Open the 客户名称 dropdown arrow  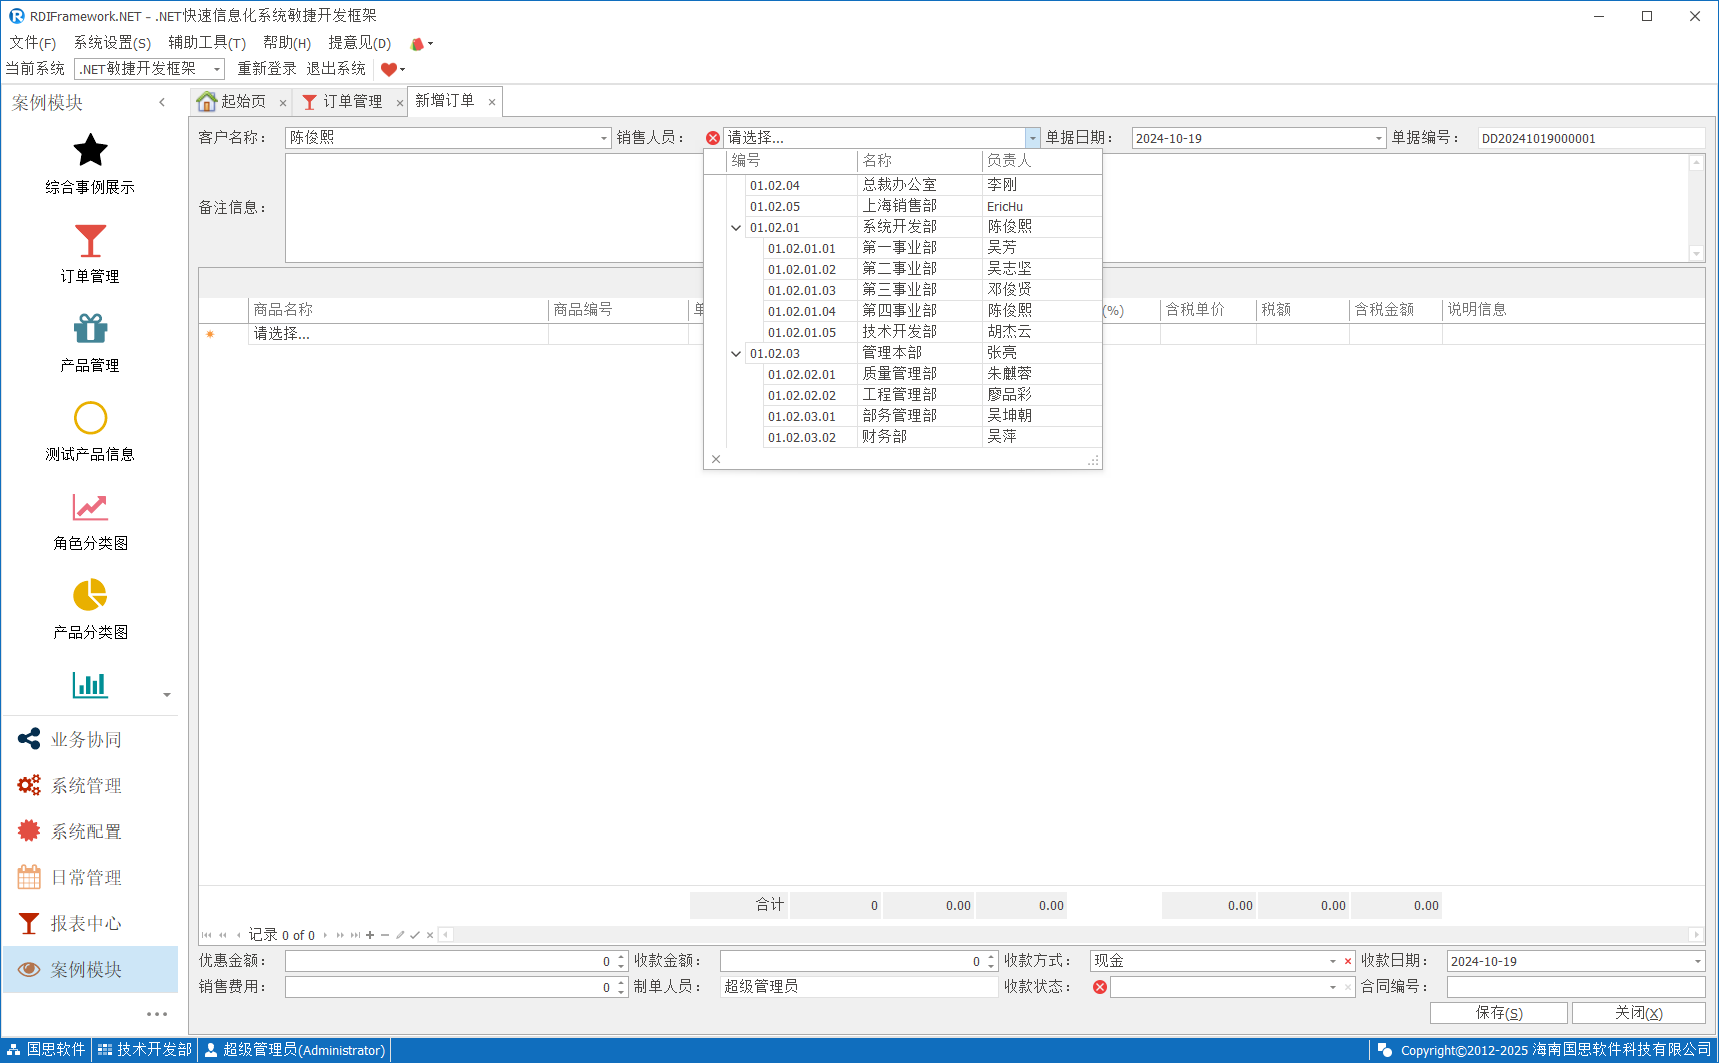(604, 138)
